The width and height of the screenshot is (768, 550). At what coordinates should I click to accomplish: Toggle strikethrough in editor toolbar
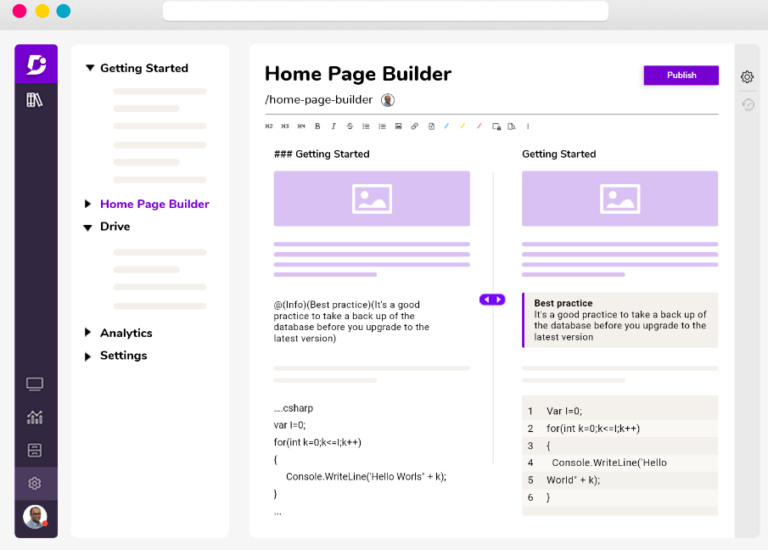[x=350, y=126]
